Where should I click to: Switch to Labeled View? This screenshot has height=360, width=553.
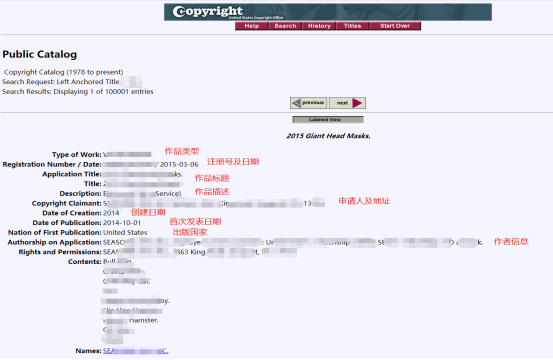pyautogui.click(x=328, y=120)
